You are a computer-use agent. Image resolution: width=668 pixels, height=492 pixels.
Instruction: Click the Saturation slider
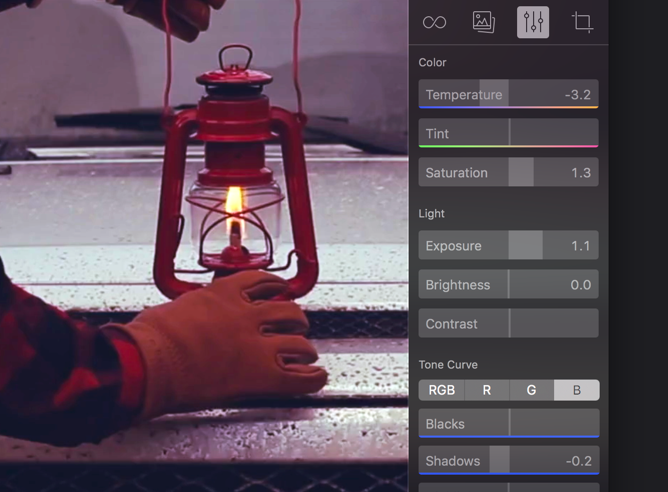click(x=508, y=173)
